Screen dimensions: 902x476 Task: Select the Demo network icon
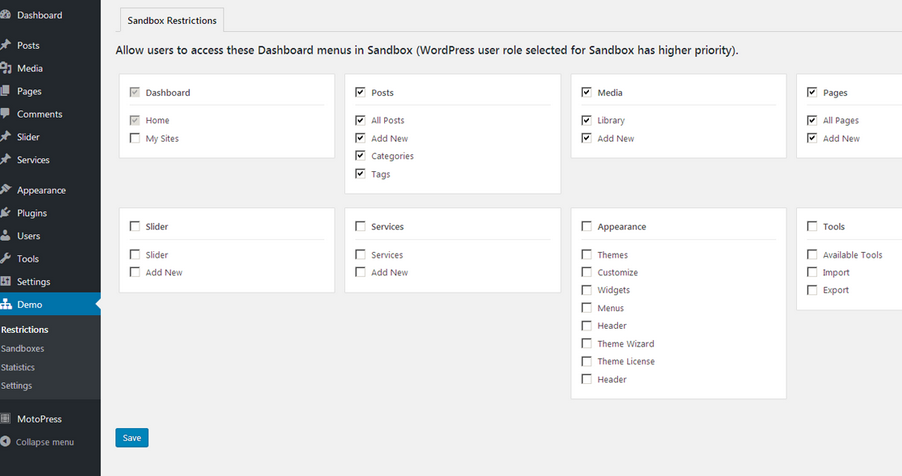coord(6,304)
